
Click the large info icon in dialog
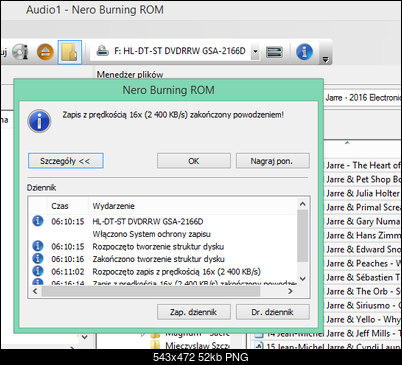pos(39,121)
